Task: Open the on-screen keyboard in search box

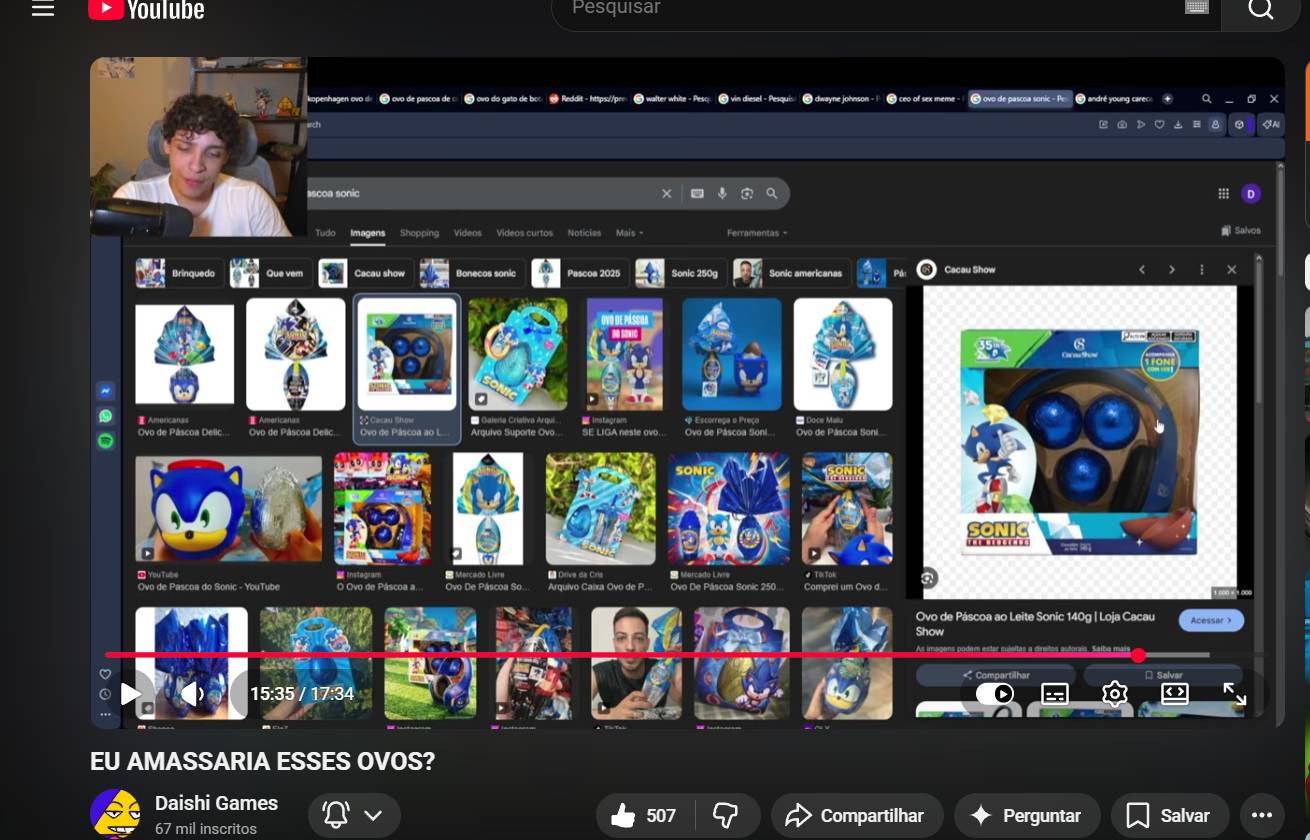Action: pos(1197,7)
